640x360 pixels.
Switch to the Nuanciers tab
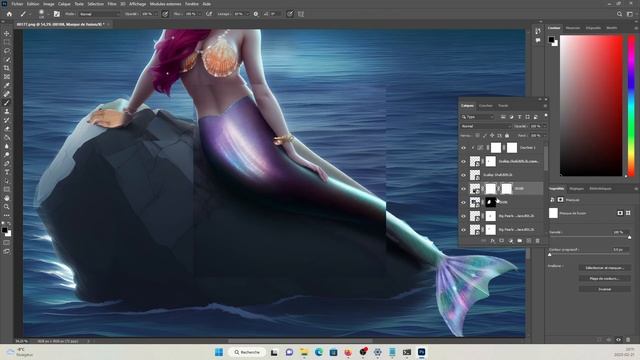pos(573,28)
